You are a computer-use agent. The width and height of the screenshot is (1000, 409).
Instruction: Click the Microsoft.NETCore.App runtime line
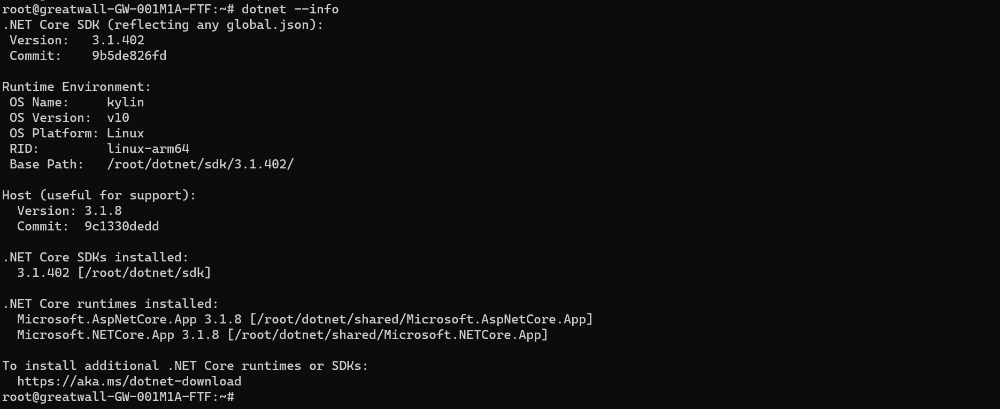coord(283,335)
